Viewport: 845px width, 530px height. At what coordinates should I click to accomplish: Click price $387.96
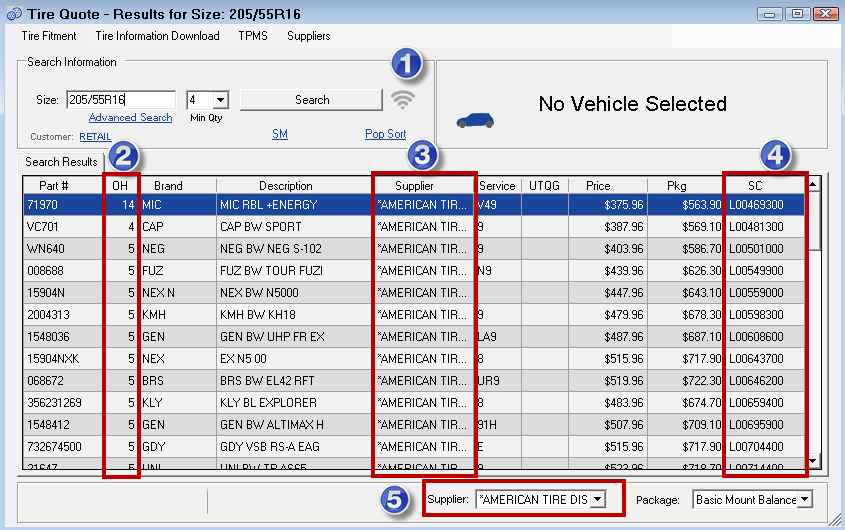tap(624, 227)
